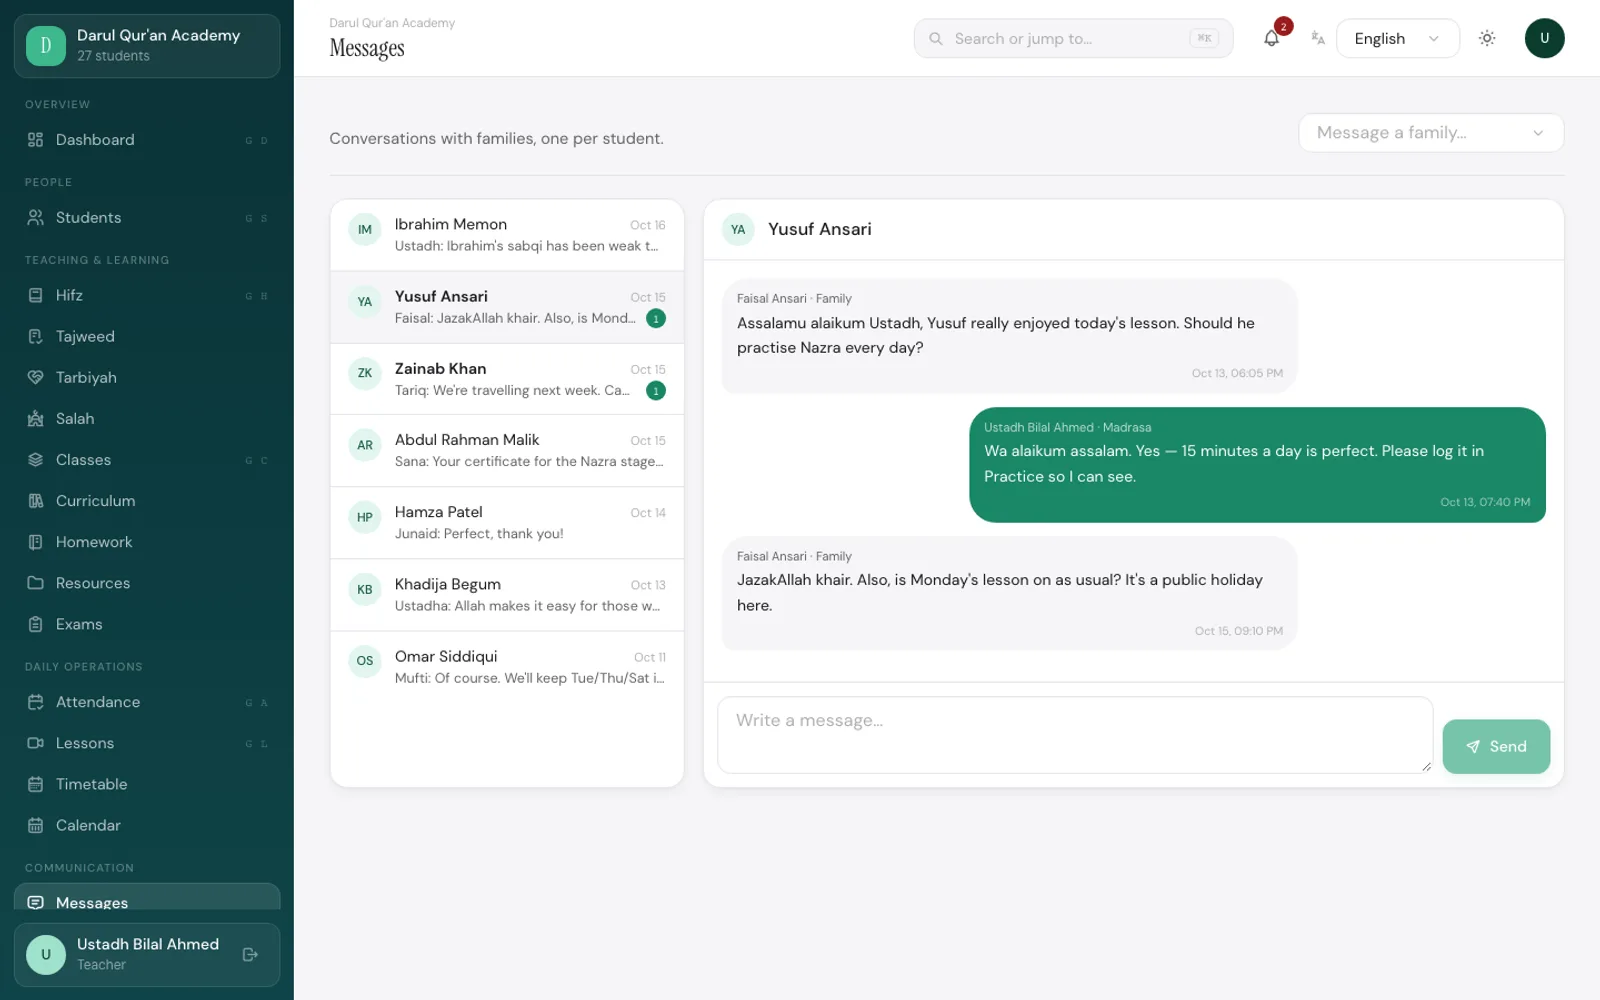Viewport: 1600px width, 1000px height.
Task: Open the user avatar menu in header
Action: pos(1544,38)
